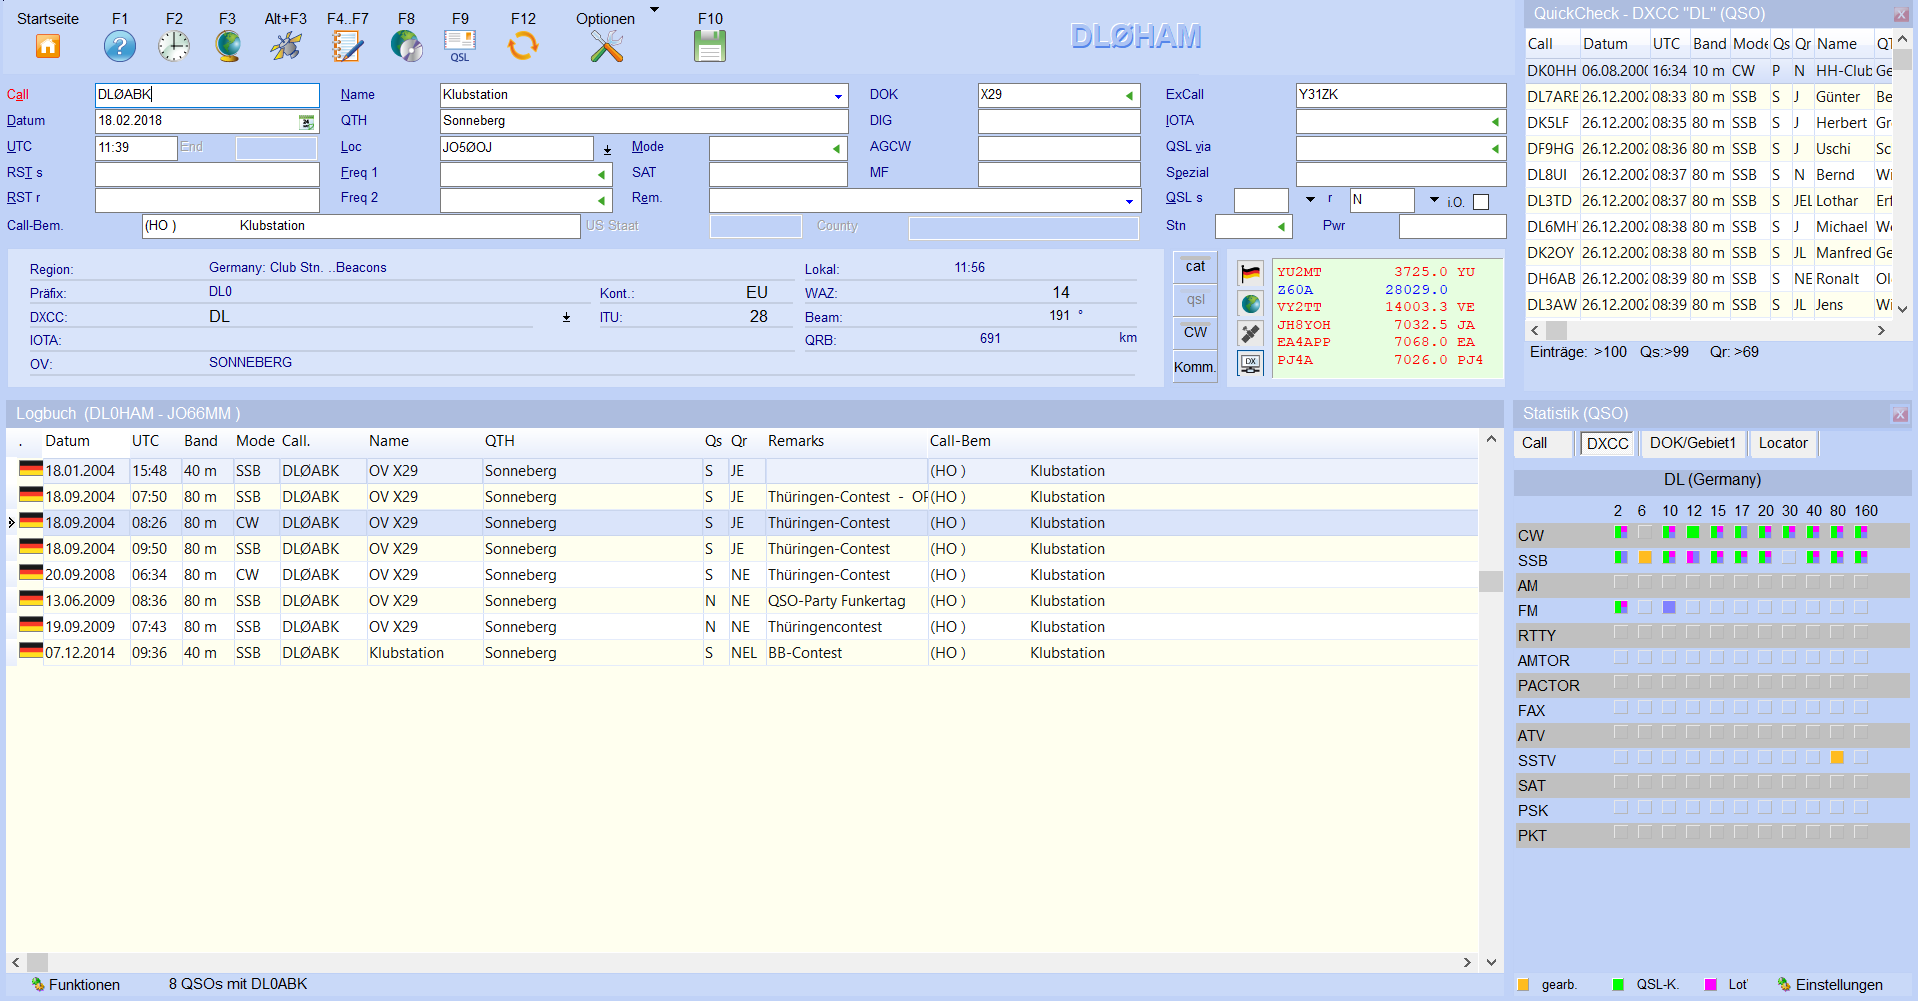Open the Mode field selector arrow
This screenshot has width=1918, height=1001.
point(836,149)
